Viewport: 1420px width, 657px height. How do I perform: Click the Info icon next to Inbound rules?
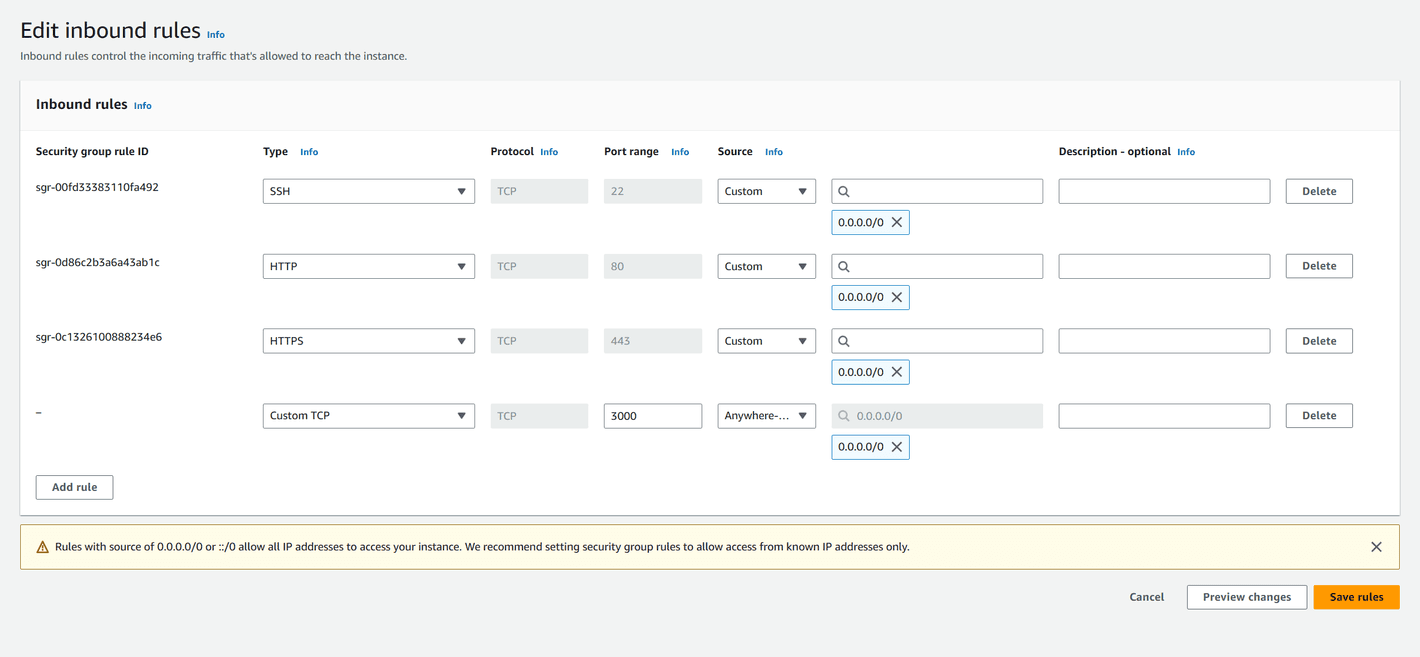tap(142, 105)
